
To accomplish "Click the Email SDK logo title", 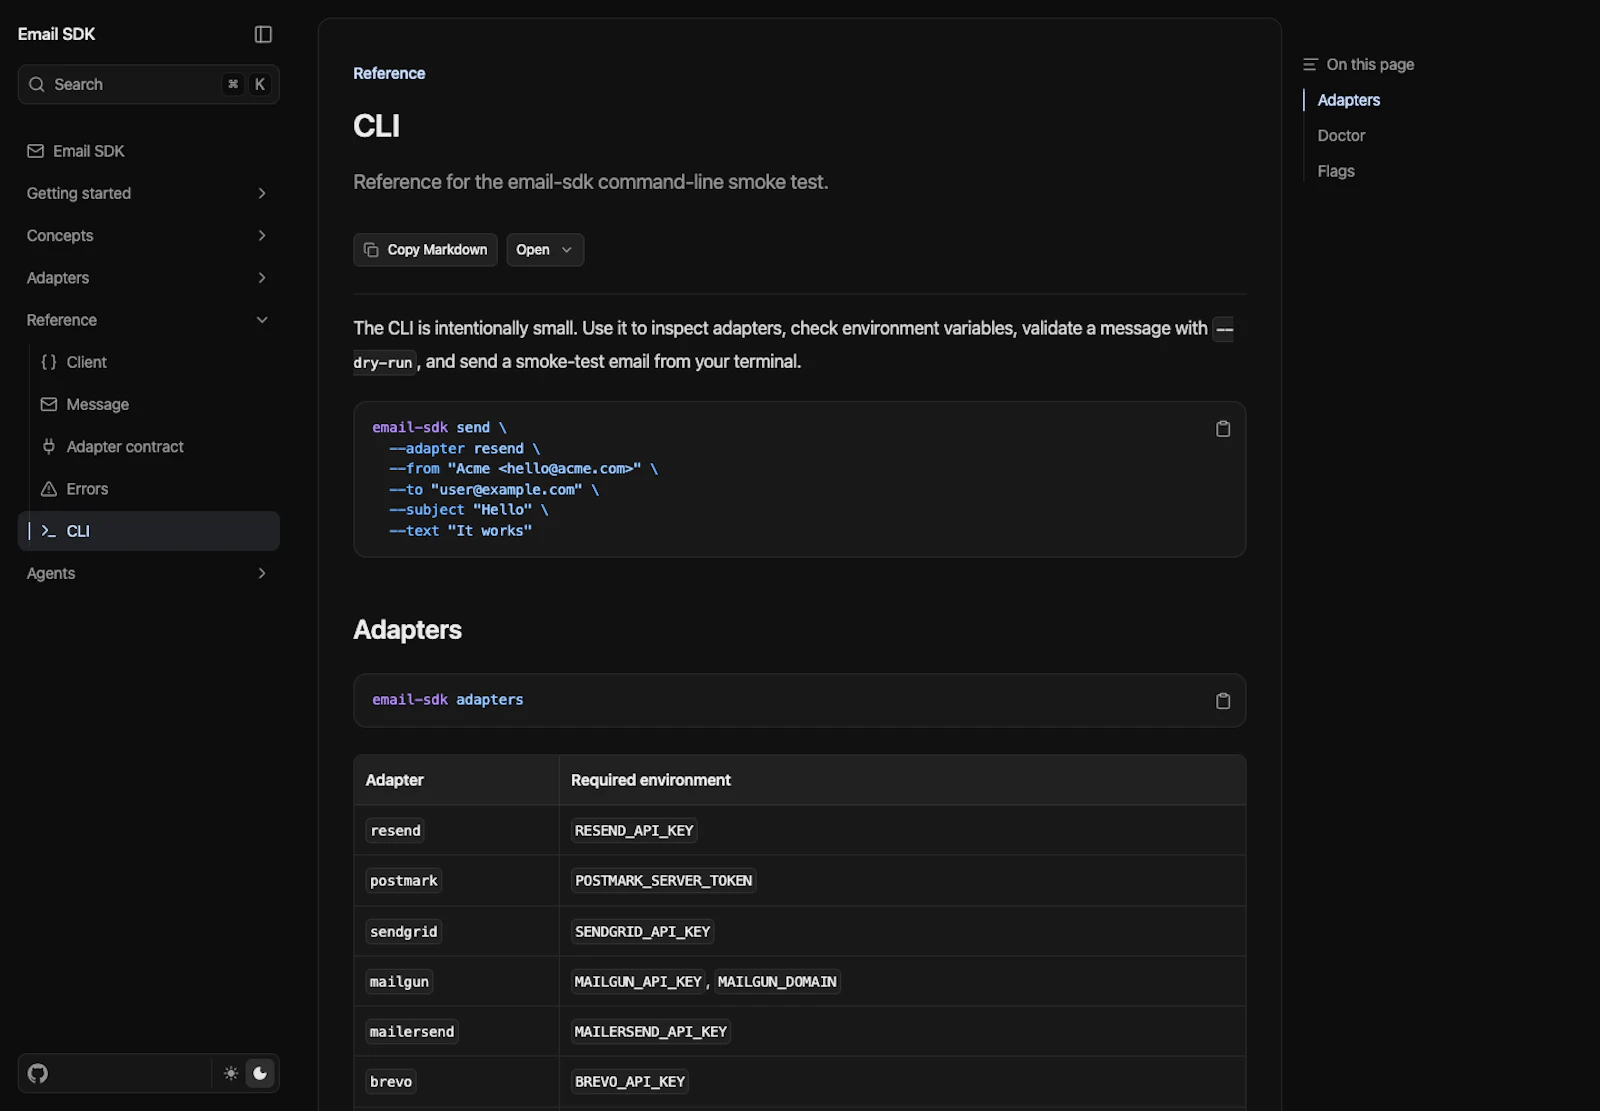I will tap(56, 34).
